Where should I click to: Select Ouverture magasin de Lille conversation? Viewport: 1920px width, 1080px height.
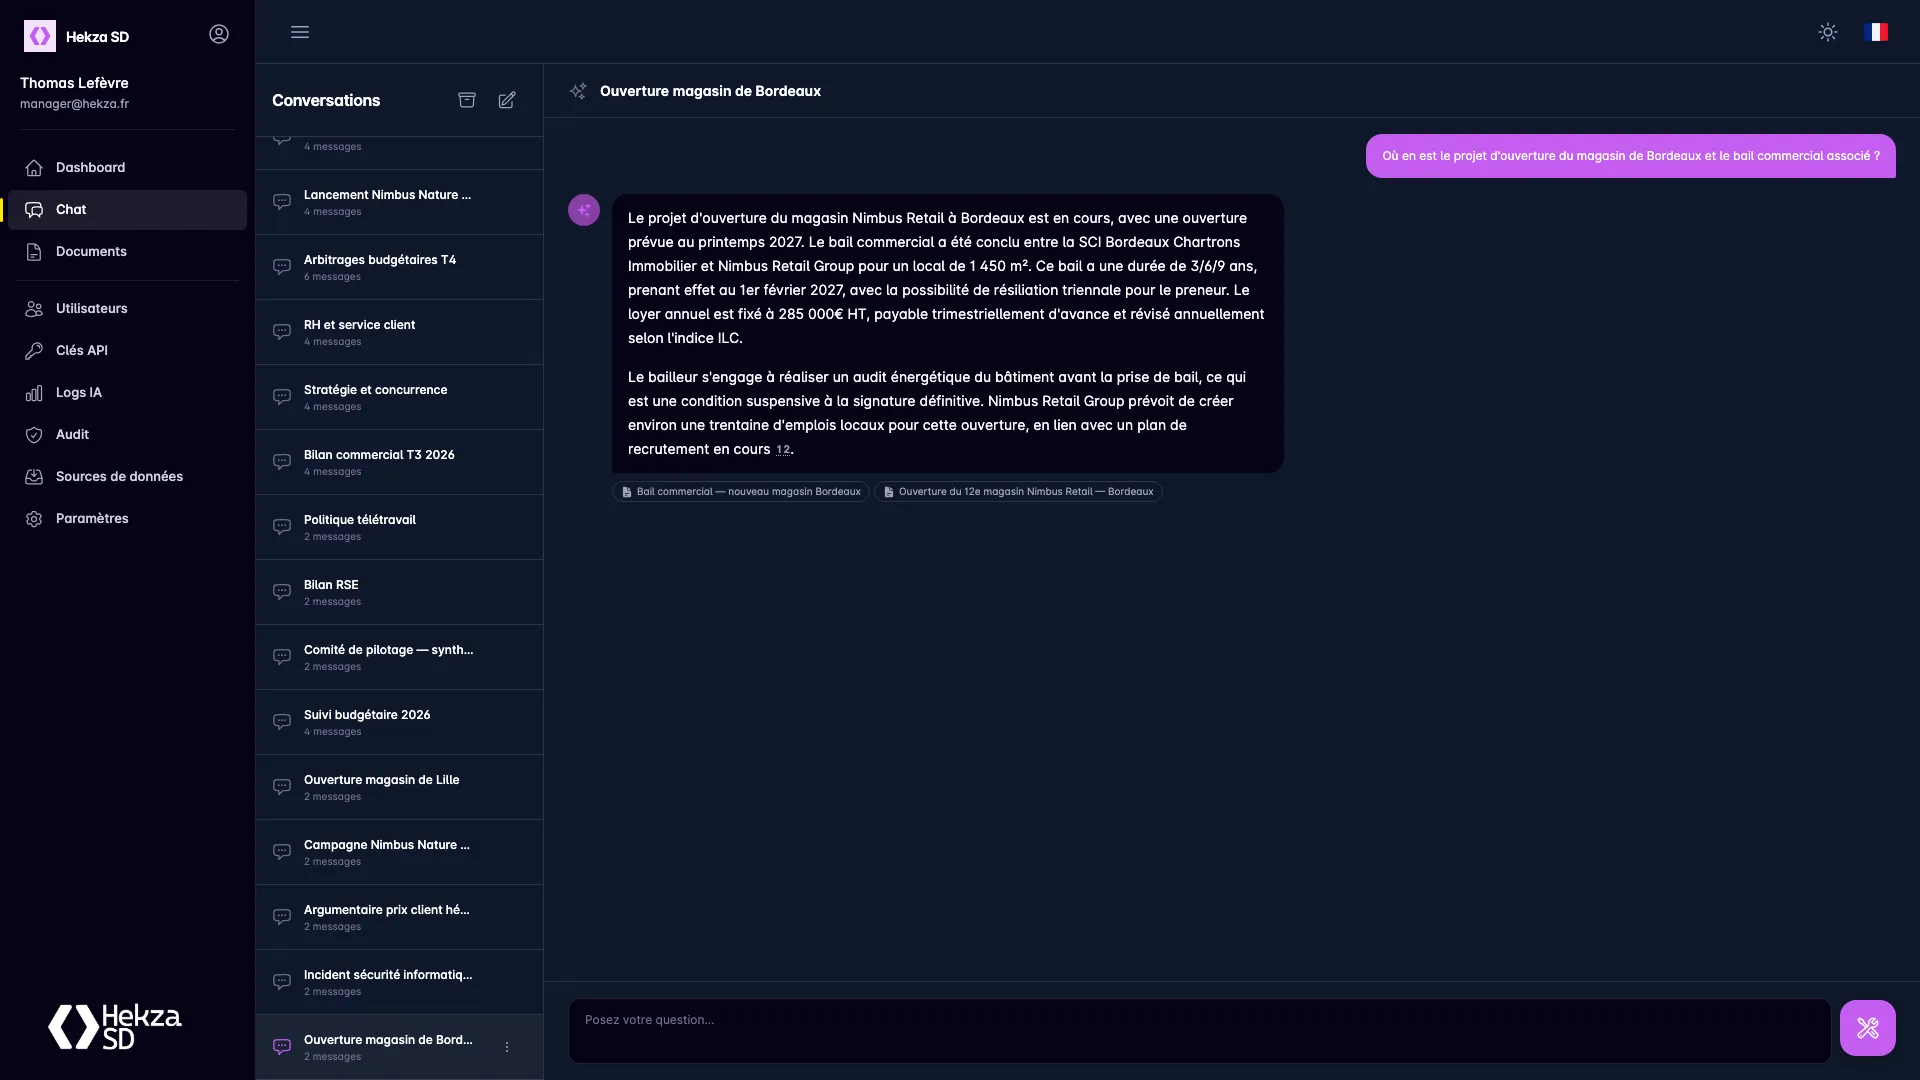pos(399,787)
